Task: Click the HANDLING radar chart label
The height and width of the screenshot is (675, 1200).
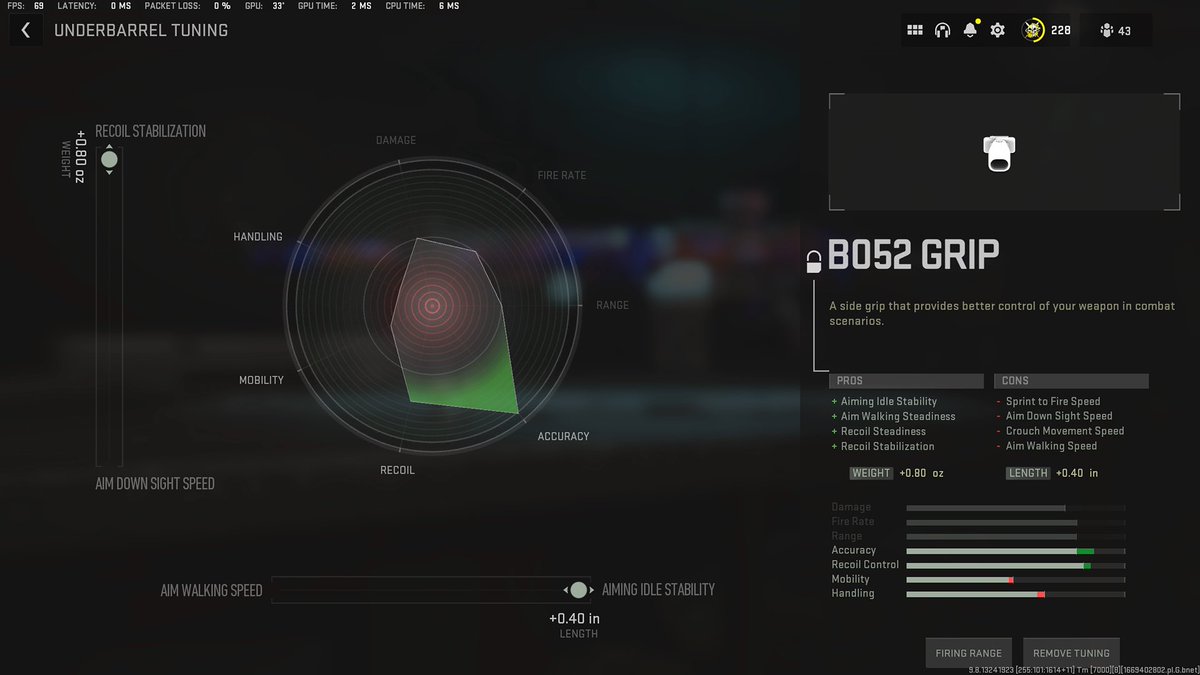Action: point(258,237)
